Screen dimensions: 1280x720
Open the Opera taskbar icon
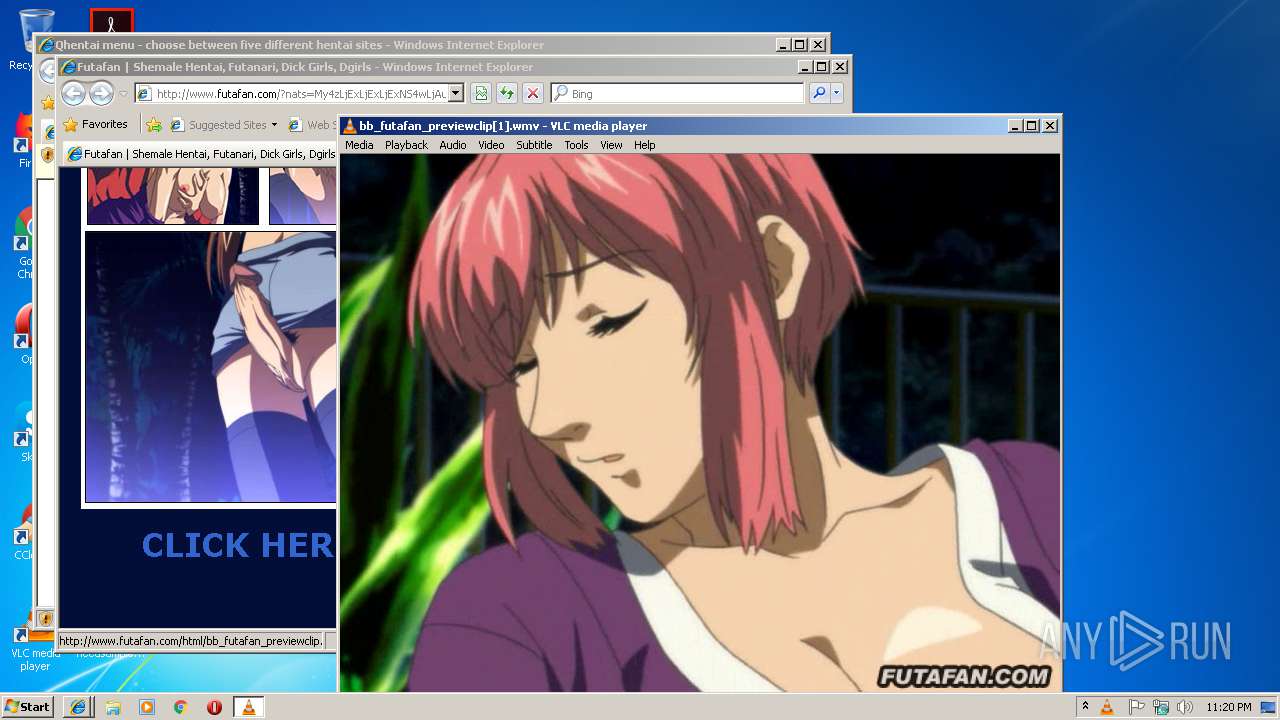(x=215, y=707)
